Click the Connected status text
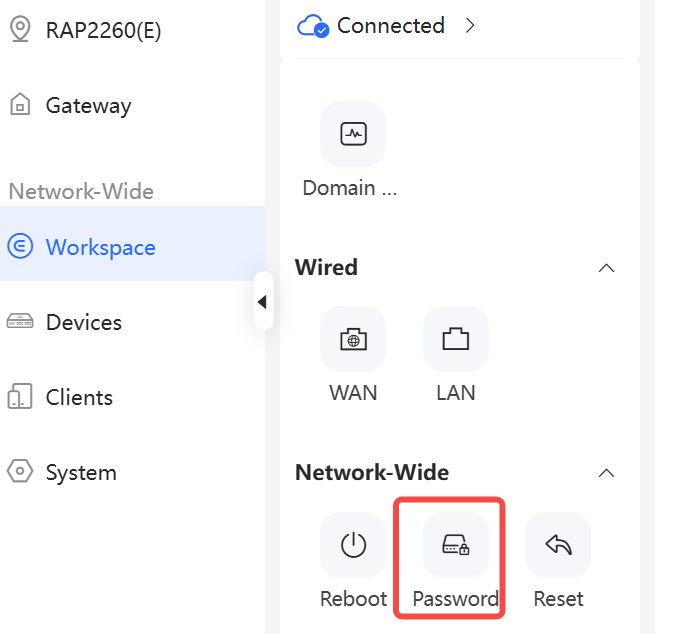682x634 pixels. click(x=390, y=26)
